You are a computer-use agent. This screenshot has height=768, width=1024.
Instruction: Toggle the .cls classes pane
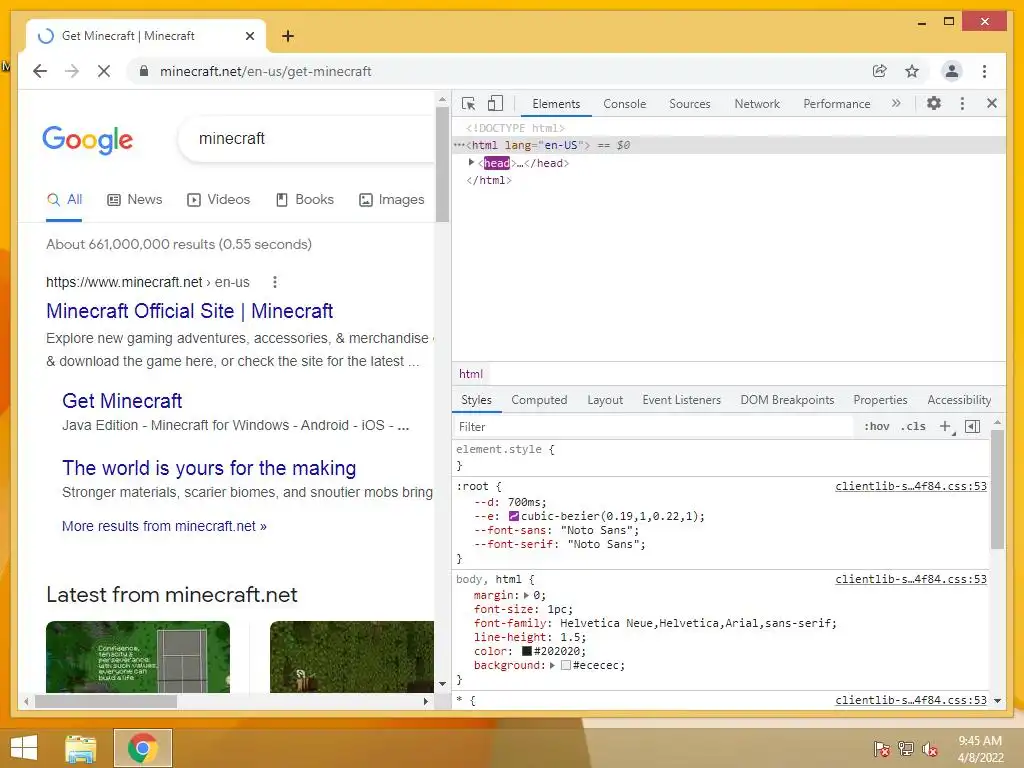(x=913, y=426)
